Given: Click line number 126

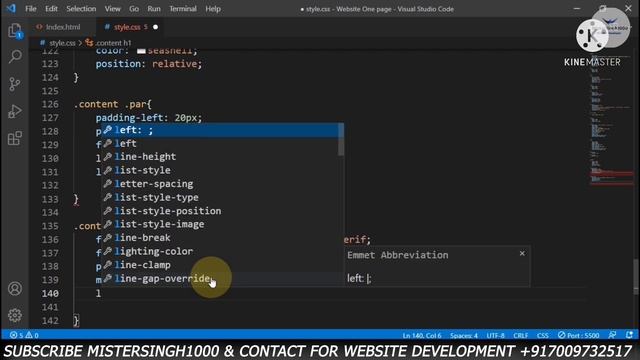Looking at the screenshot, I should tap(50, 104).
